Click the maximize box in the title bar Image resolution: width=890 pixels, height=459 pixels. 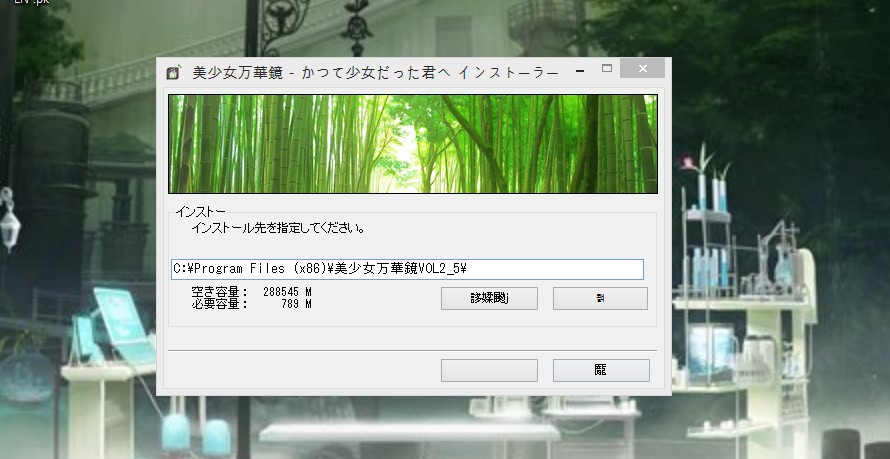pos(607,69)
